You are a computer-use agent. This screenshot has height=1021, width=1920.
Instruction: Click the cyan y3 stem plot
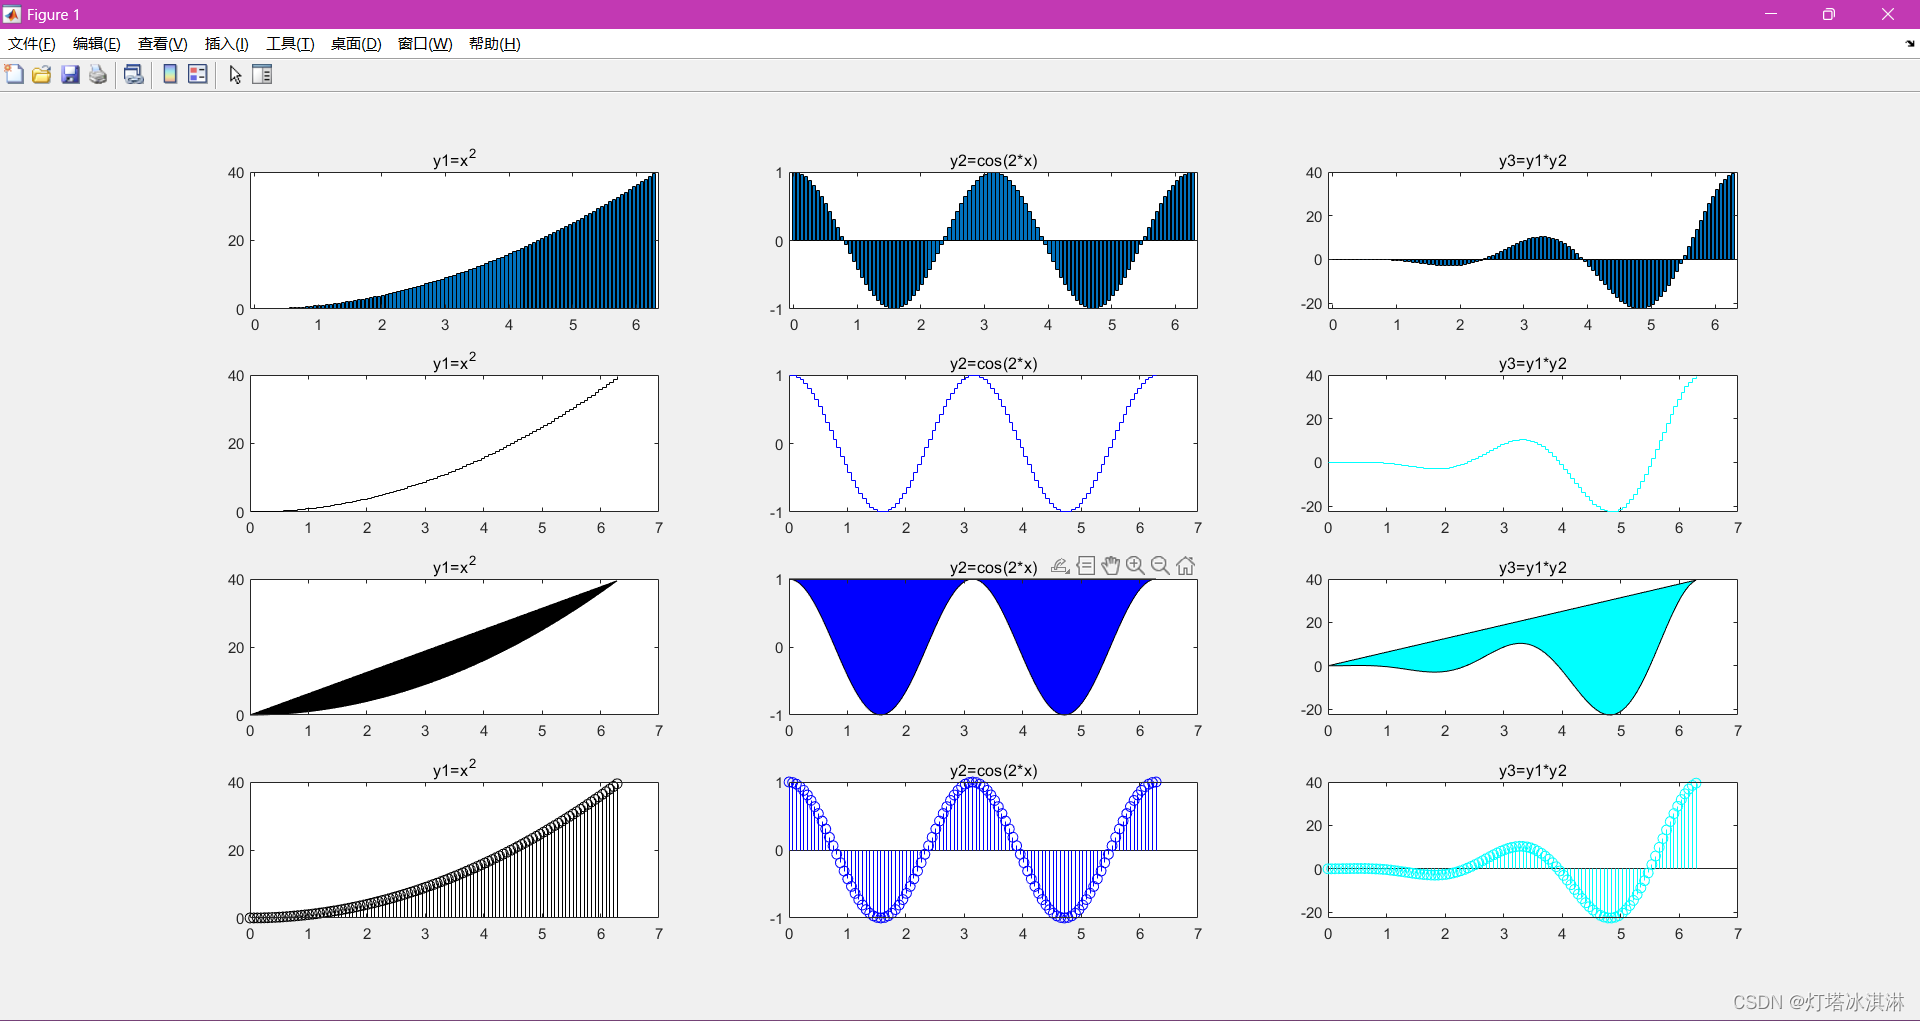click(1532, 851)
